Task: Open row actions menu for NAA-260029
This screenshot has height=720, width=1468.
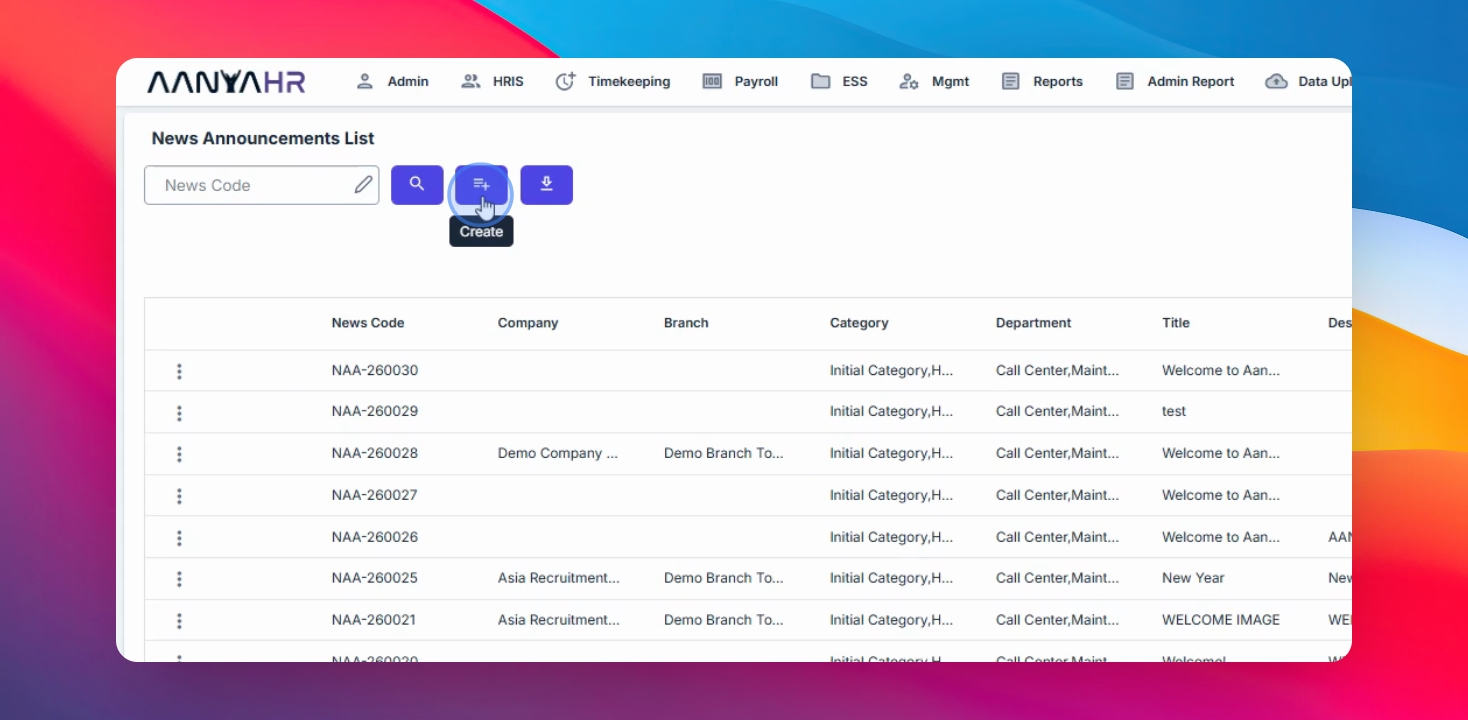Action: [x=179, y=413]
